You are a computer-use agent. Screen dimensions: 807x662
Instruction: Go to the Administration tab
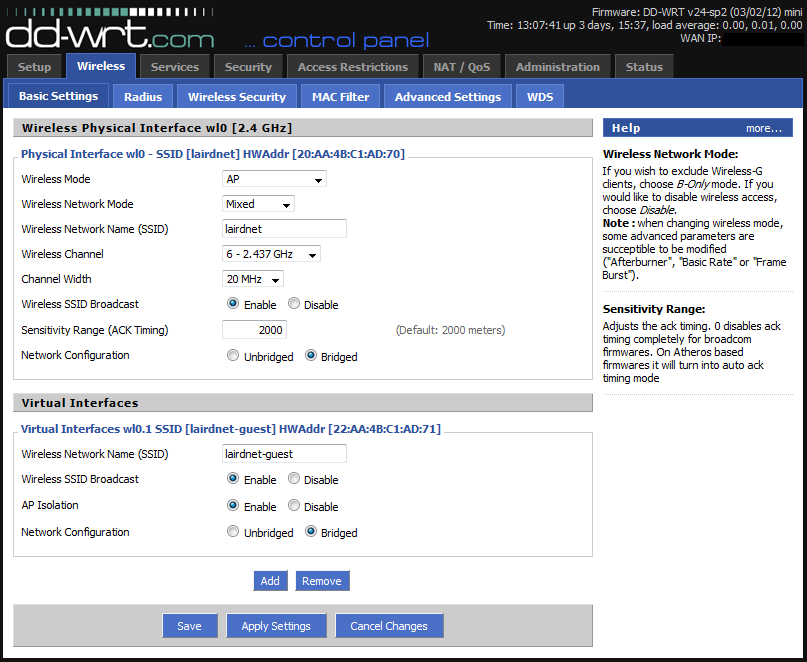557,67
